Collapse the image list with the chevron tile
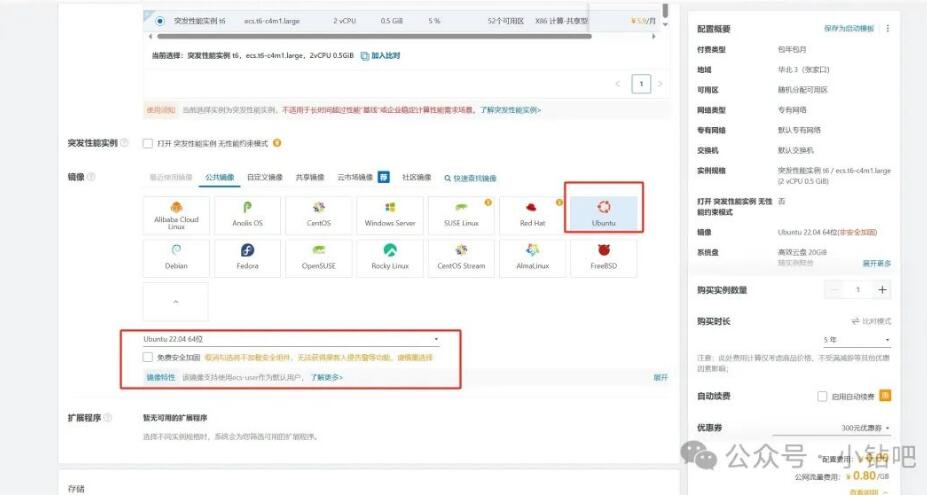The height and width of the screenshot is (499, 927). 176,302
